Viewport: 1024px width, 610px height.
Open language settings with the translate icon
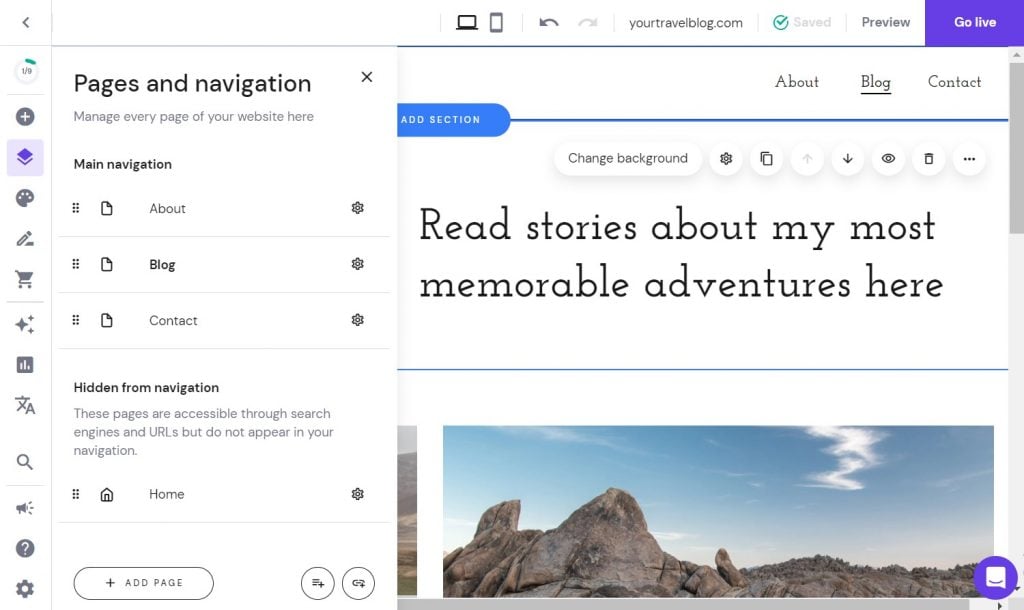[25, 405]
